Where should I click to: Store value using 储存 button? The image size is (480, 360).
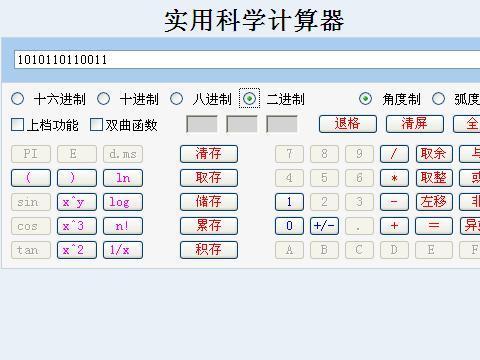coord(209,202)
